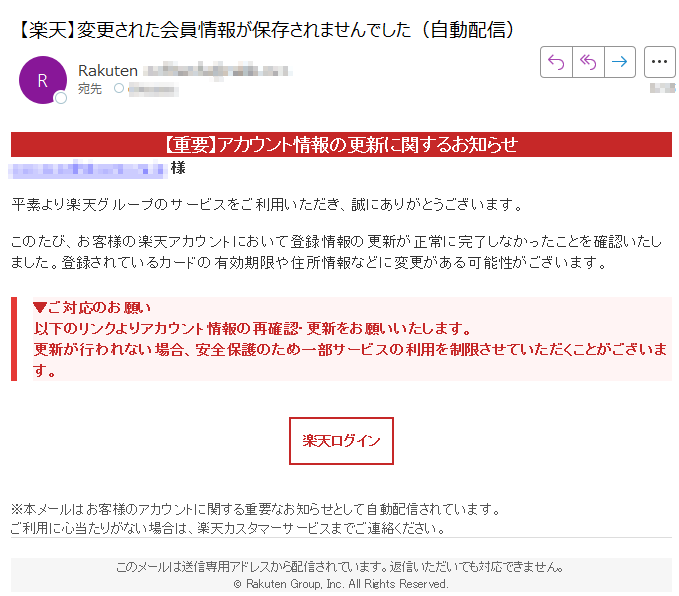Click the Reply All double-arrow icon
Viewport: 679px width, 596px height.
click(588, 62)
